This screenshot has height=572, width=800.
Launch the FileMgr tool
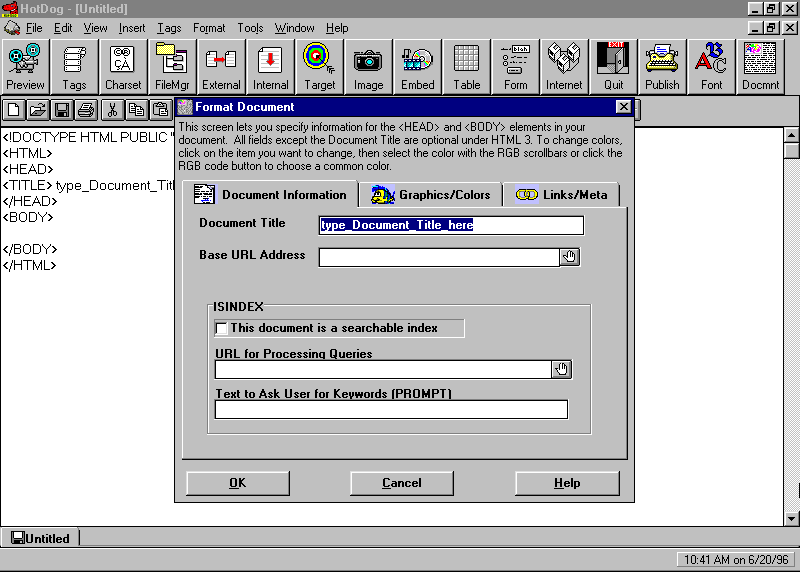(172, 67)
